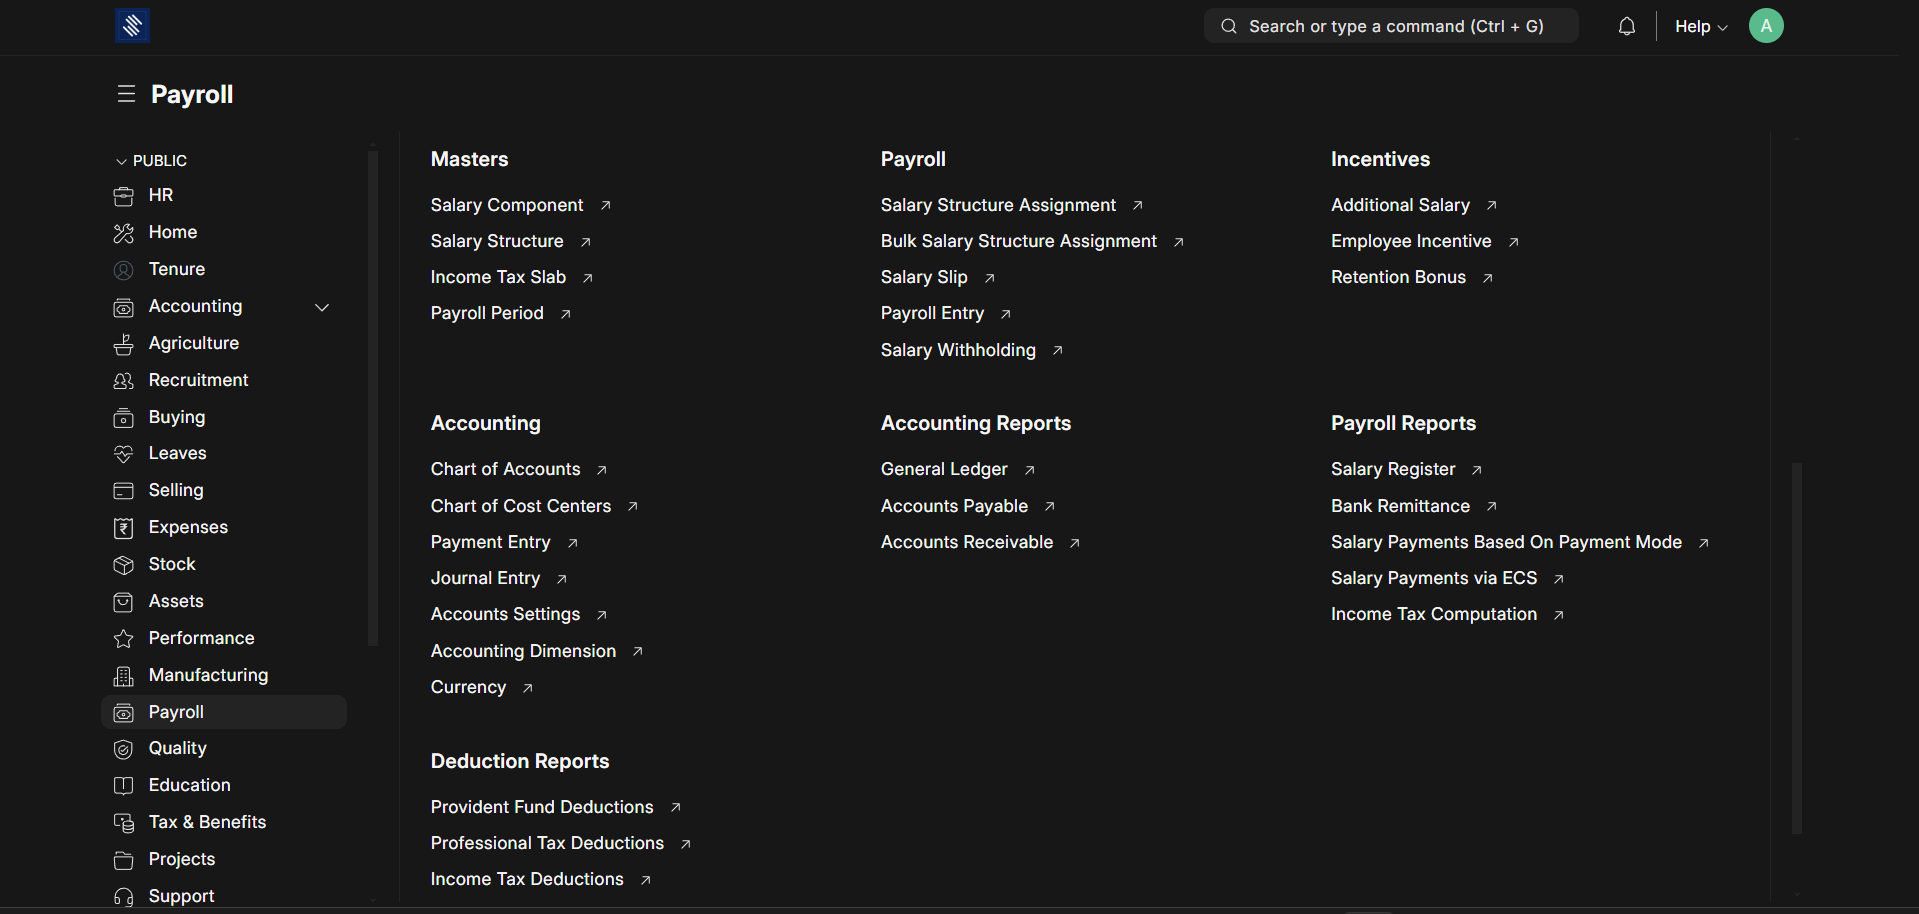
Task: Click the Expenses rupee icon in sidebar
Action: point(124,528)
